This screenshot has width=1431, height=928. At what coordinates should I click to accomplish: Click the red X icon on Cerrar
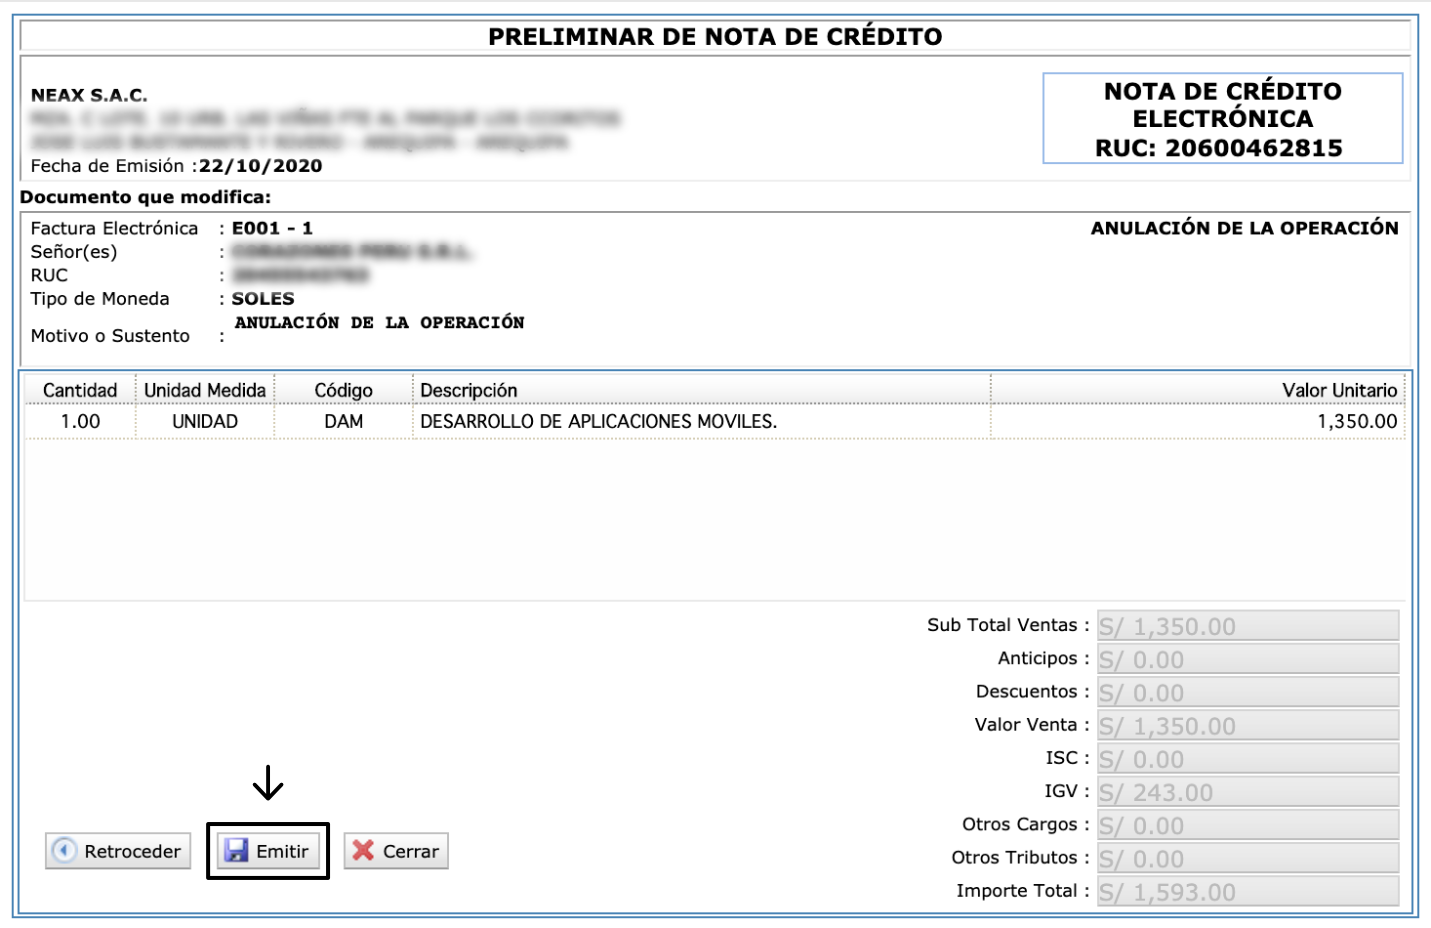[363, 851]
